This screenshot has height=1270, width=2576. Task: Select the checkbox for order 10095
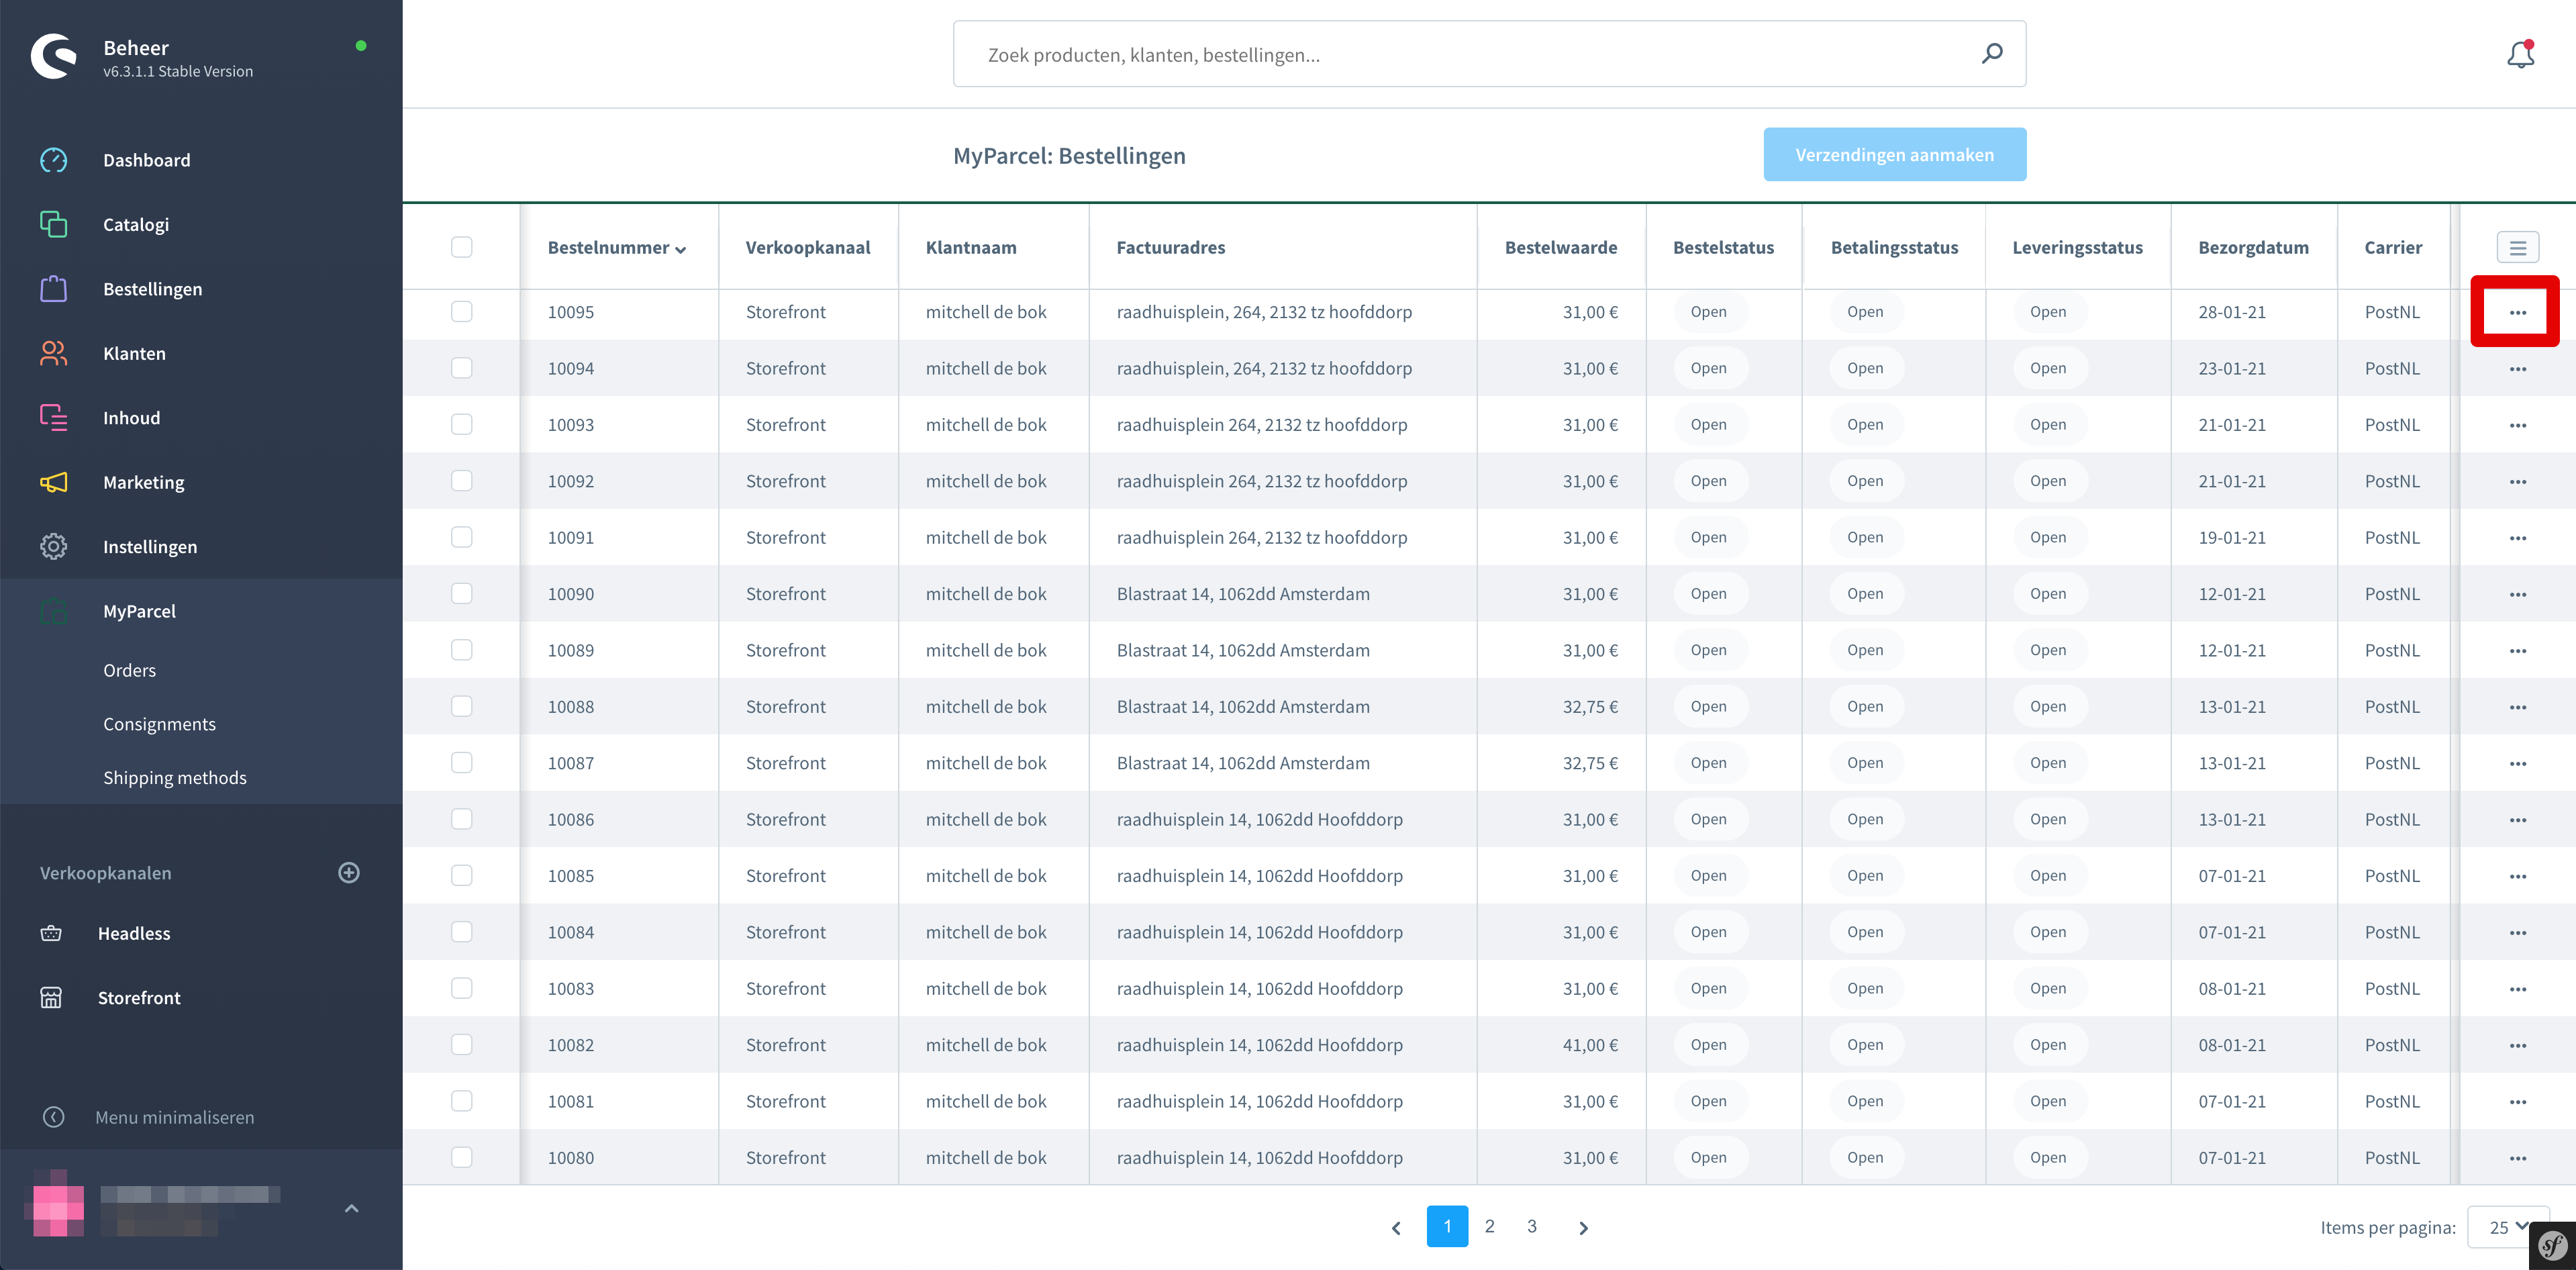coord(462,311)
